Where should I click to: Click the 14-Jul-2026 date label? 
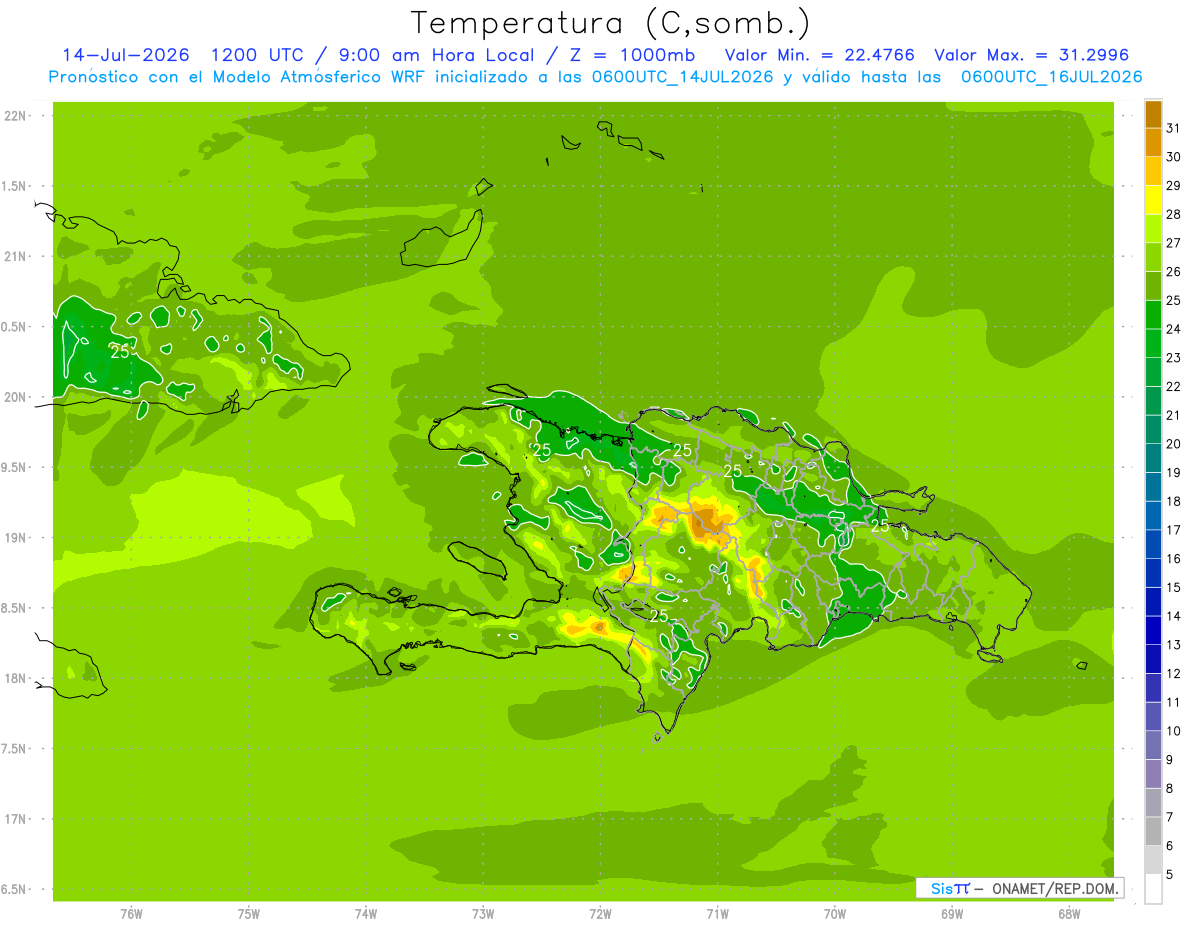(x=126, y=55)
